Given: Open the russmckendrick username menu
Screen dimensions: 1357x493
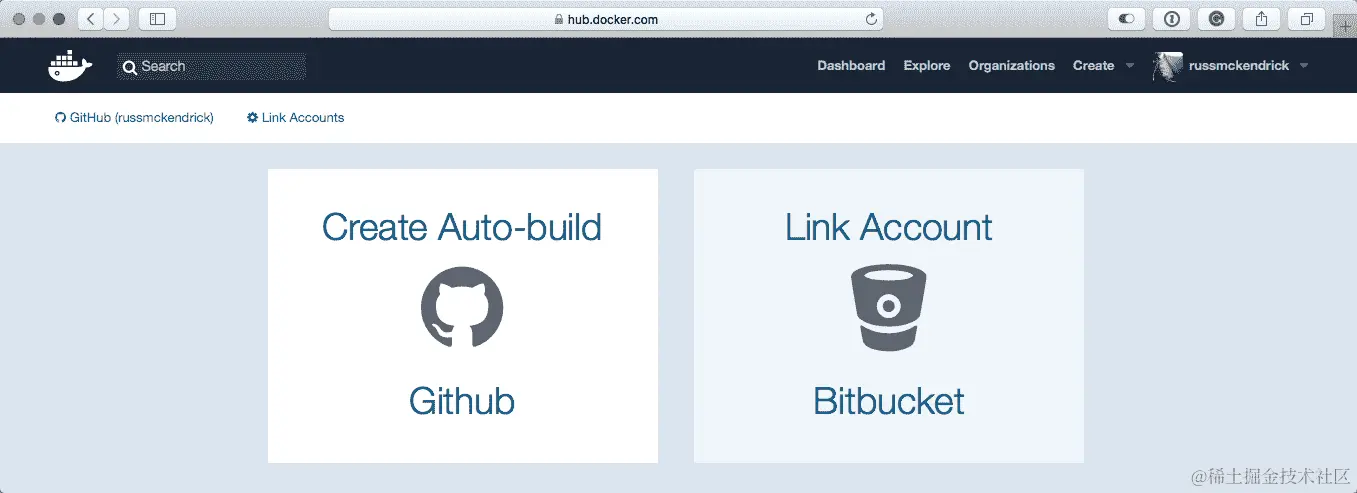Looking at the screenshot, I should tap(1239, 66).
